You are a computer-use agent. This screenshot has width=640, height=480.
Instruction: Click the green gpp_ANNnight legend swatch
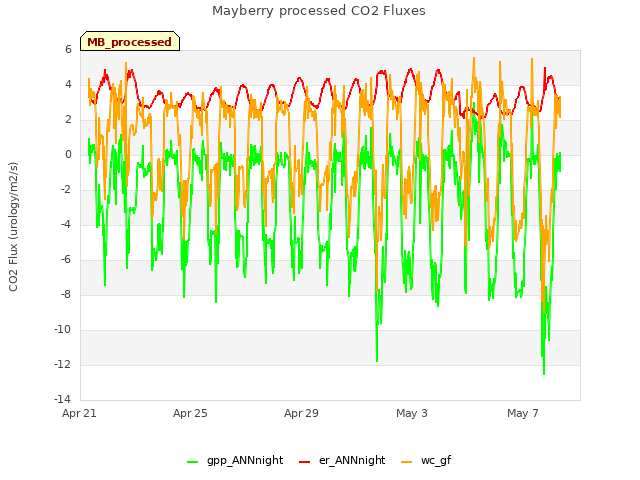click(x=192, y=462)
